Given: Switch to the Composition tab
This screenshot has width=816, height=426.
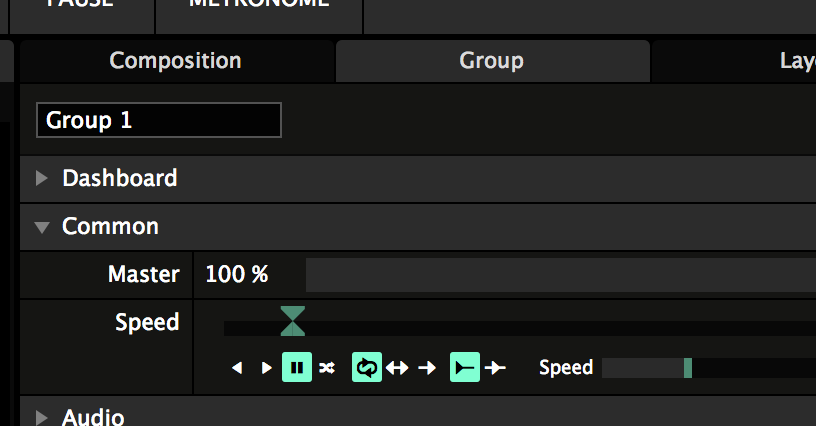Looking at the screenshot, I should point(175,61).
